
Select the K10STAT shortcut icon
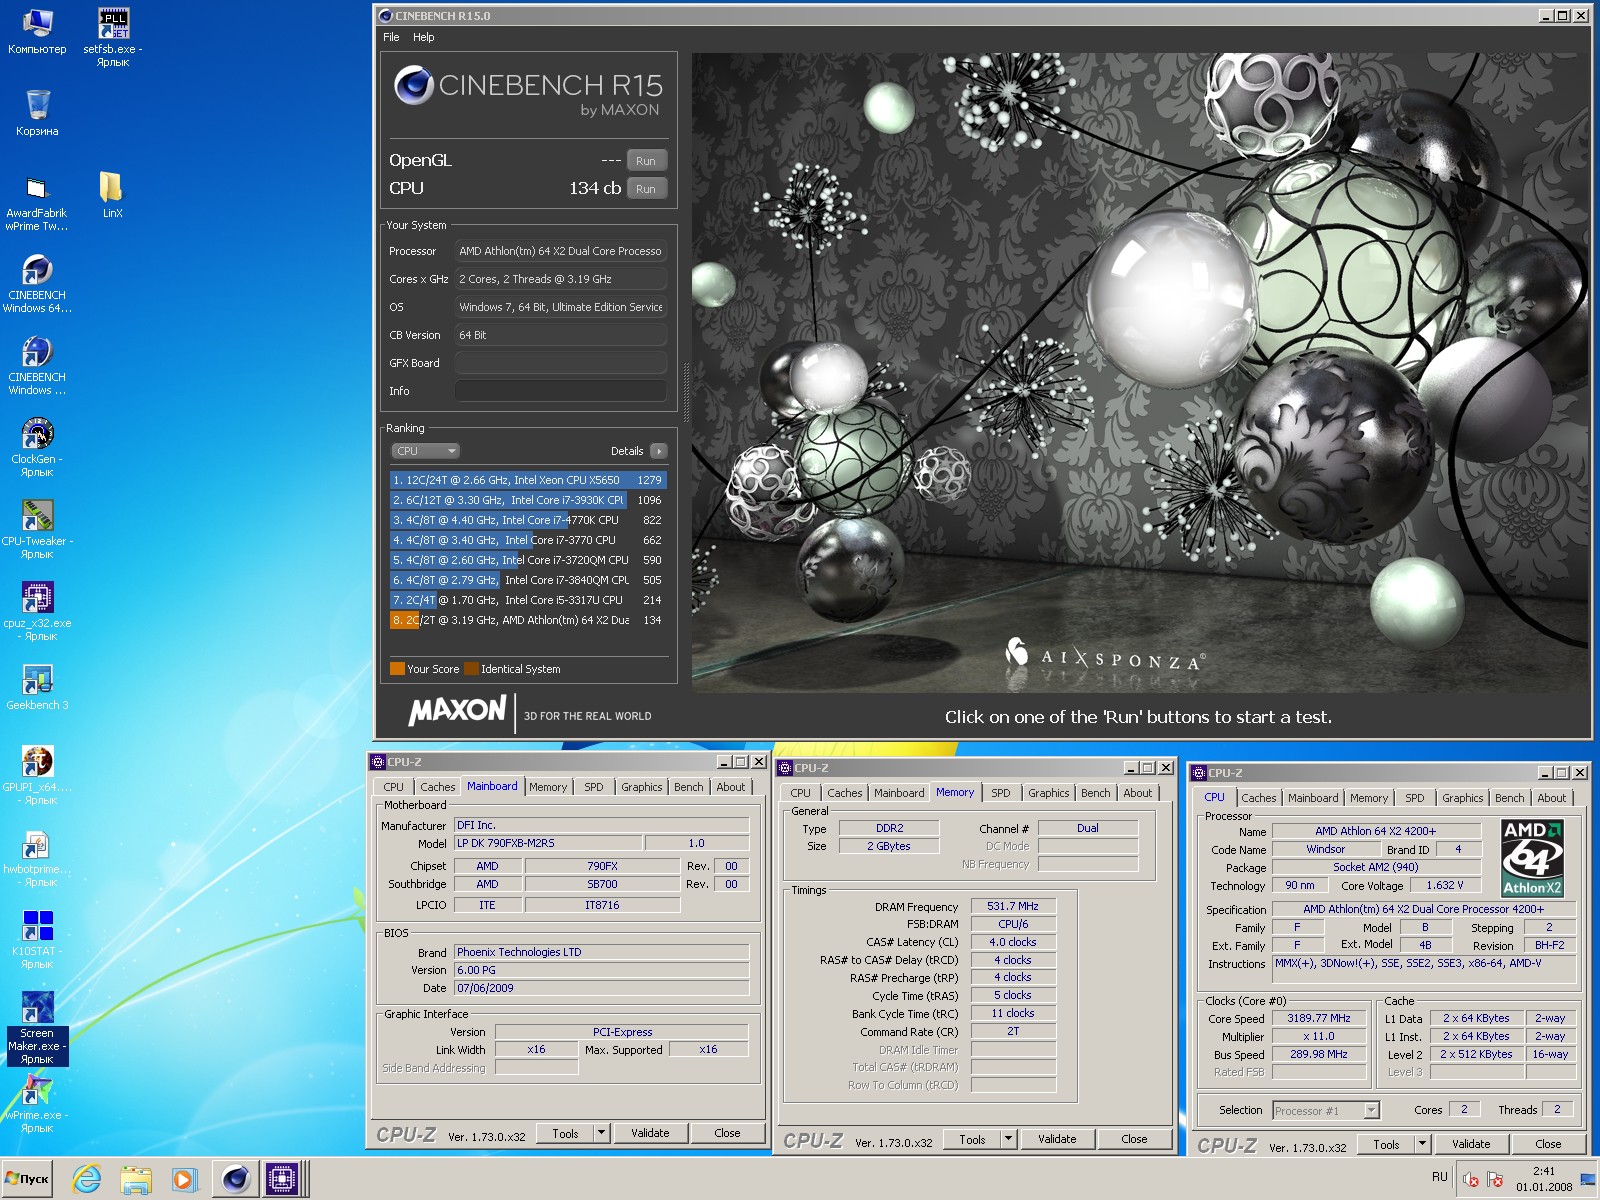(x=37, y=939)
